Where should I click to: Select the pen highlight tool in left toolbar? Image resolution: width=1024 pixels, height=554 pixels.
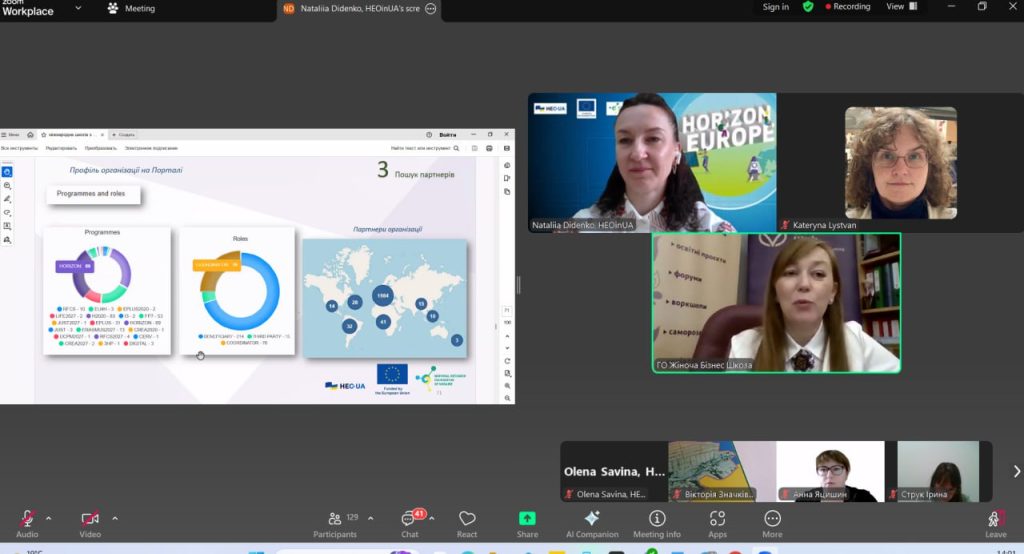point(7,199)
